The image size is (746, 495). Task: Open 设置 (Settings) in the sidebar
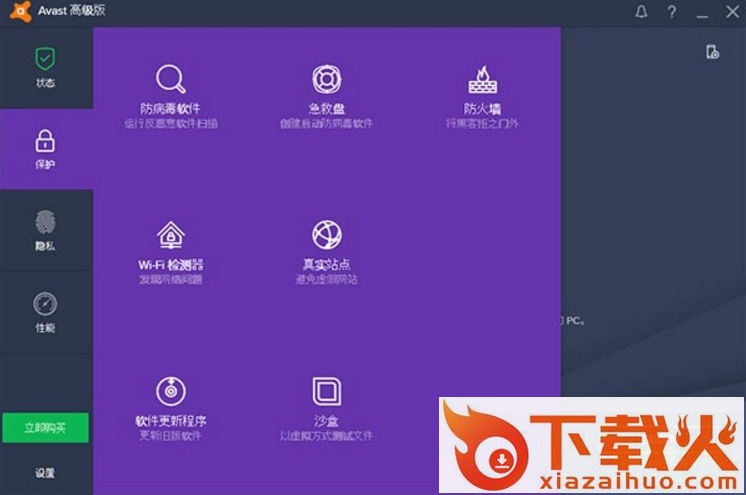pos(45,473)
